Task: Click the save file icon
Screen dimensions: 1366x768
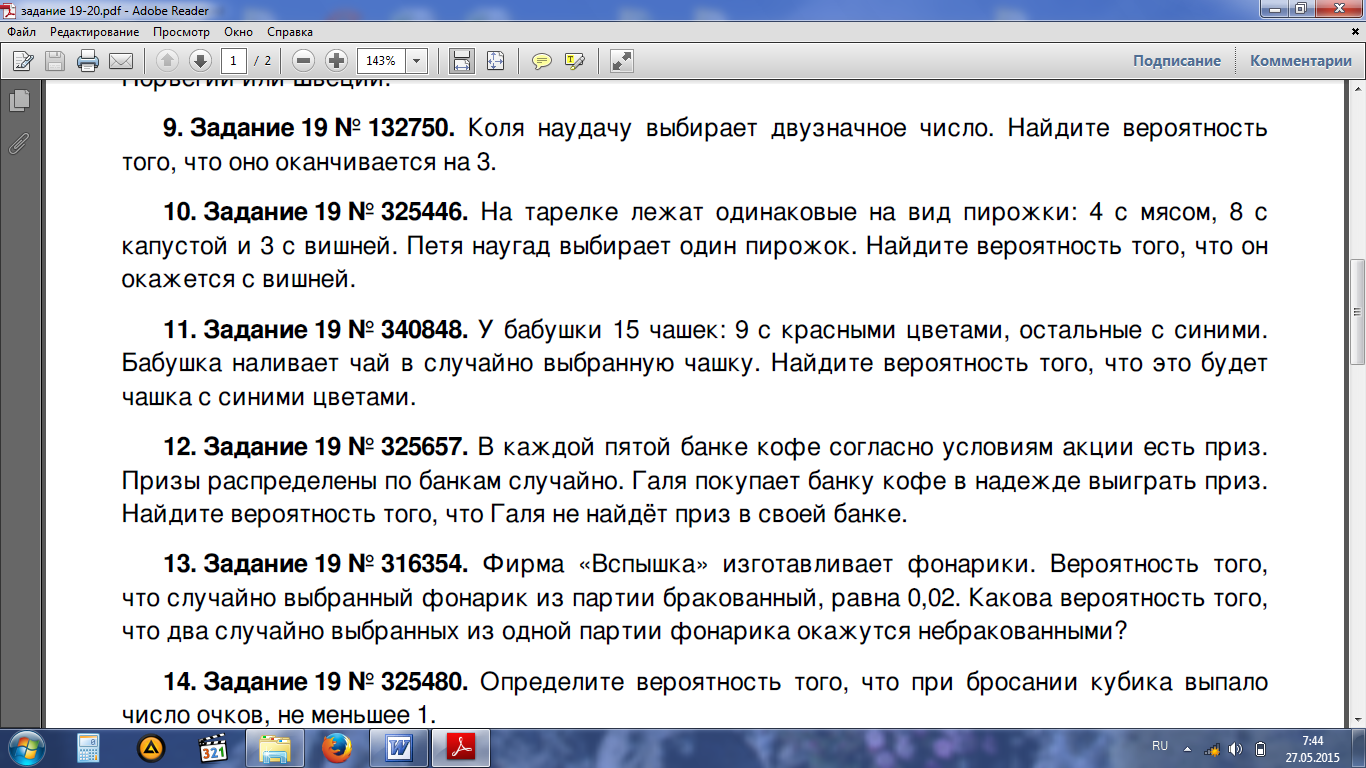Action: pos(55,60)
